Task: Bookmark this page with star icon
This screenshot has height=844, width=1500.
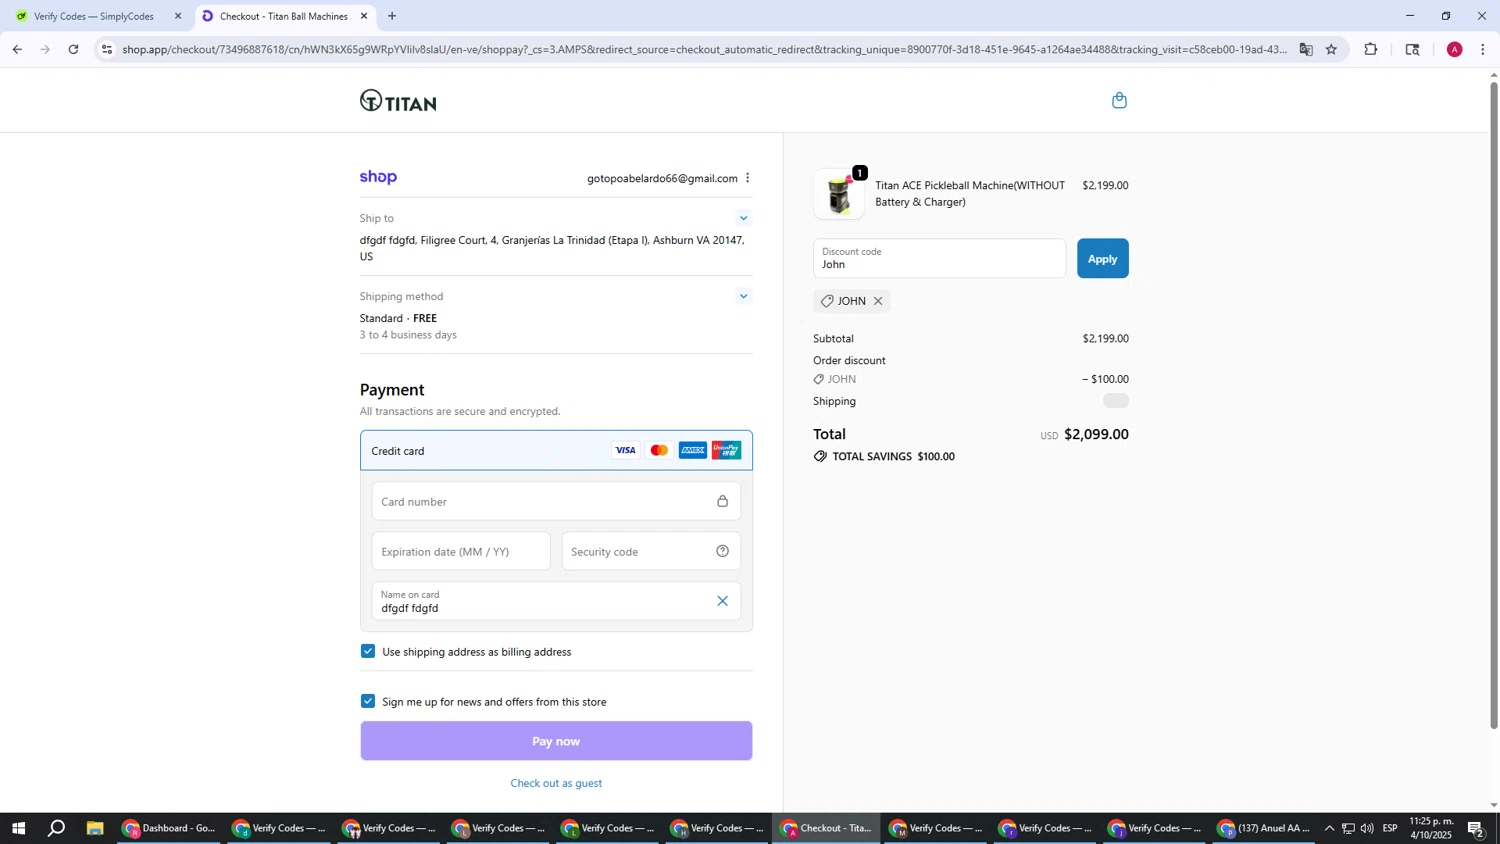Action: pos(1331,49)
